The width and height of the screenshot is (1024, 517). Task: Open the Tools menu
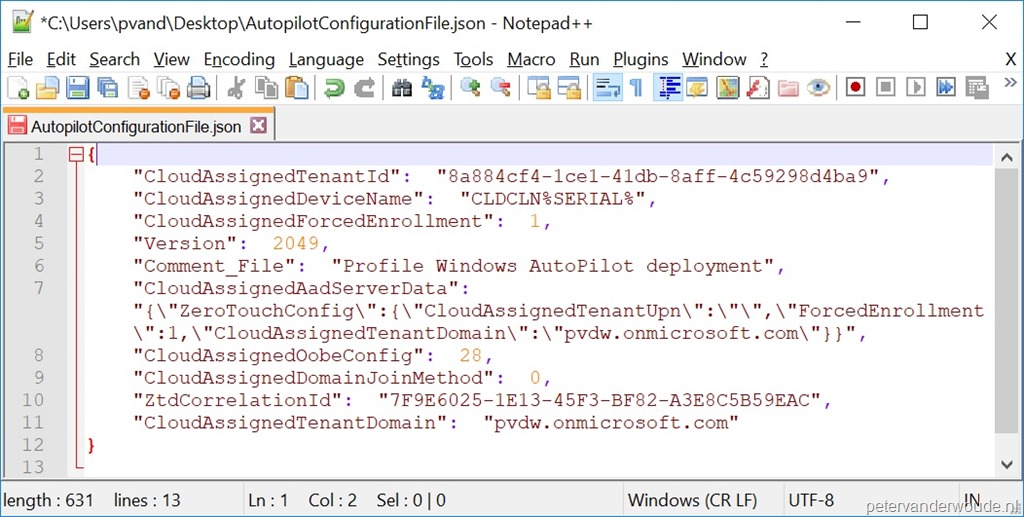pos(473,59)
